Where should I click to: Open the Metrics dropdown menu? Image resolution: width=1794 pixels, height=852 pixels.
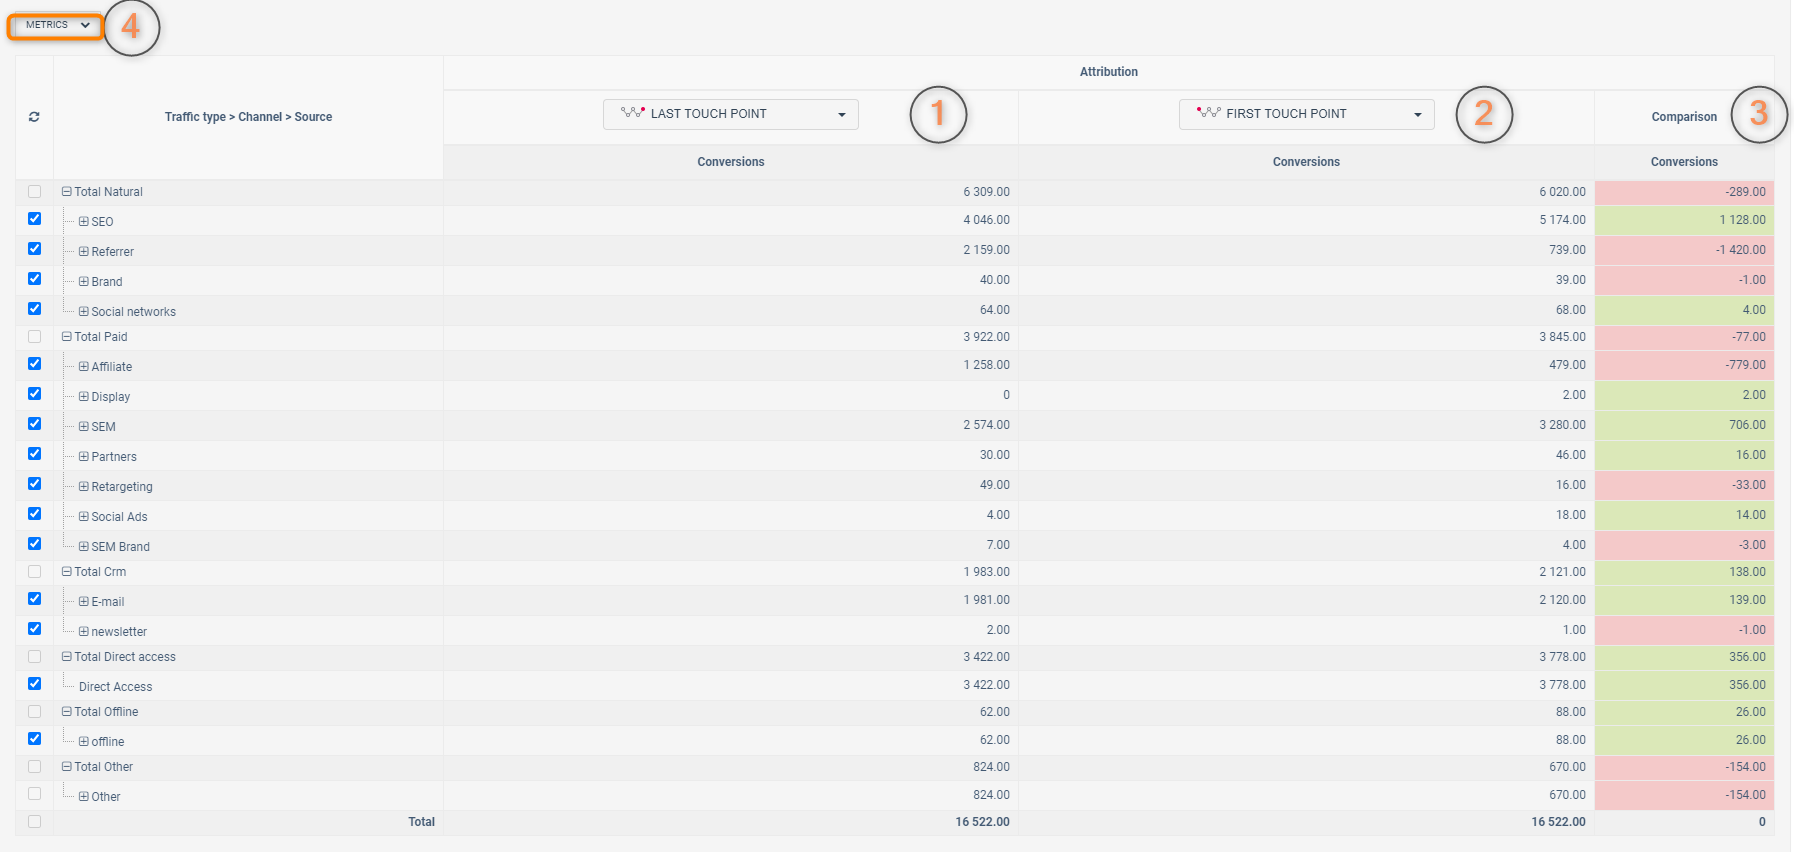[x=56, y=25]
